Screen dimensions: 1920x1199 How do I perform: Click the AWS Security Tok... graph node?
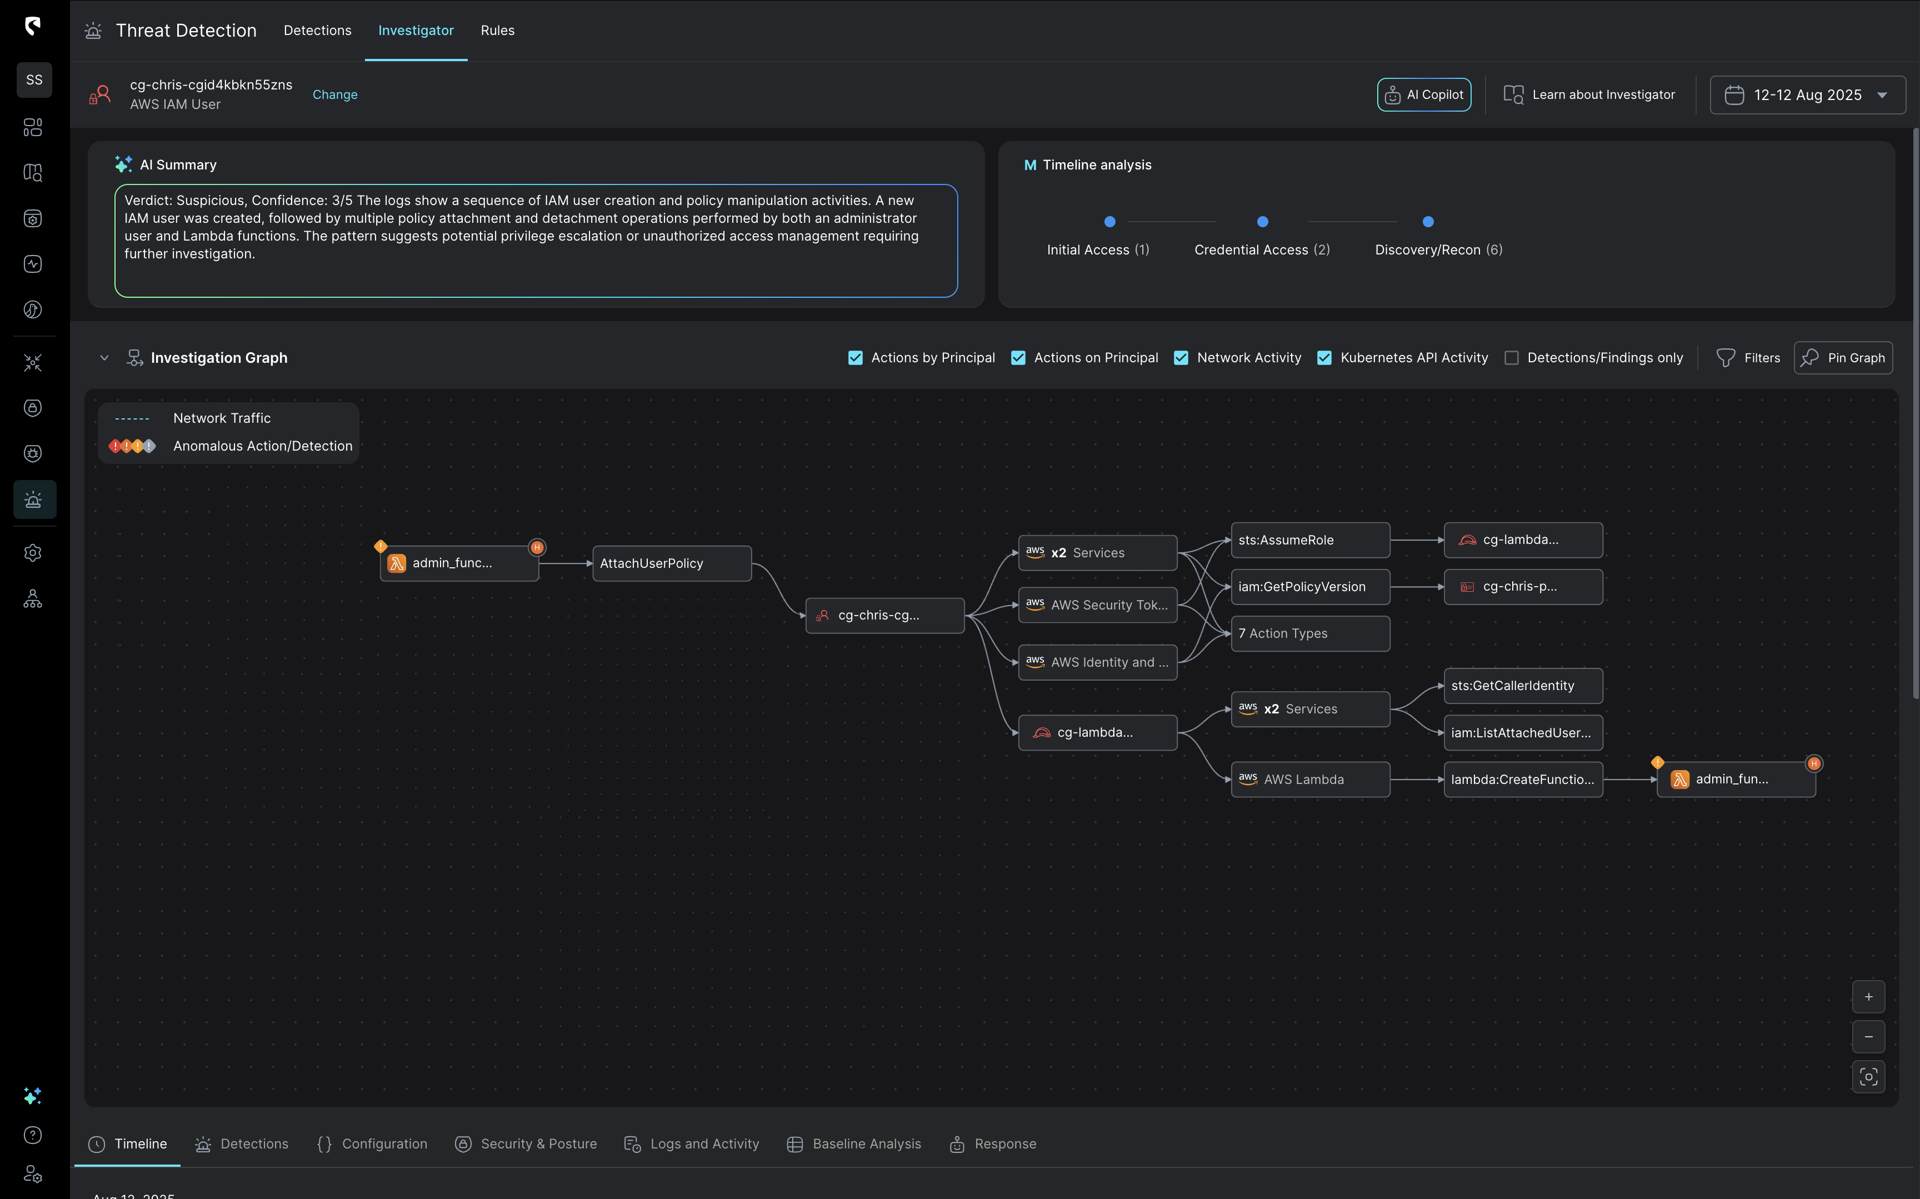(x=1097, y=605)
